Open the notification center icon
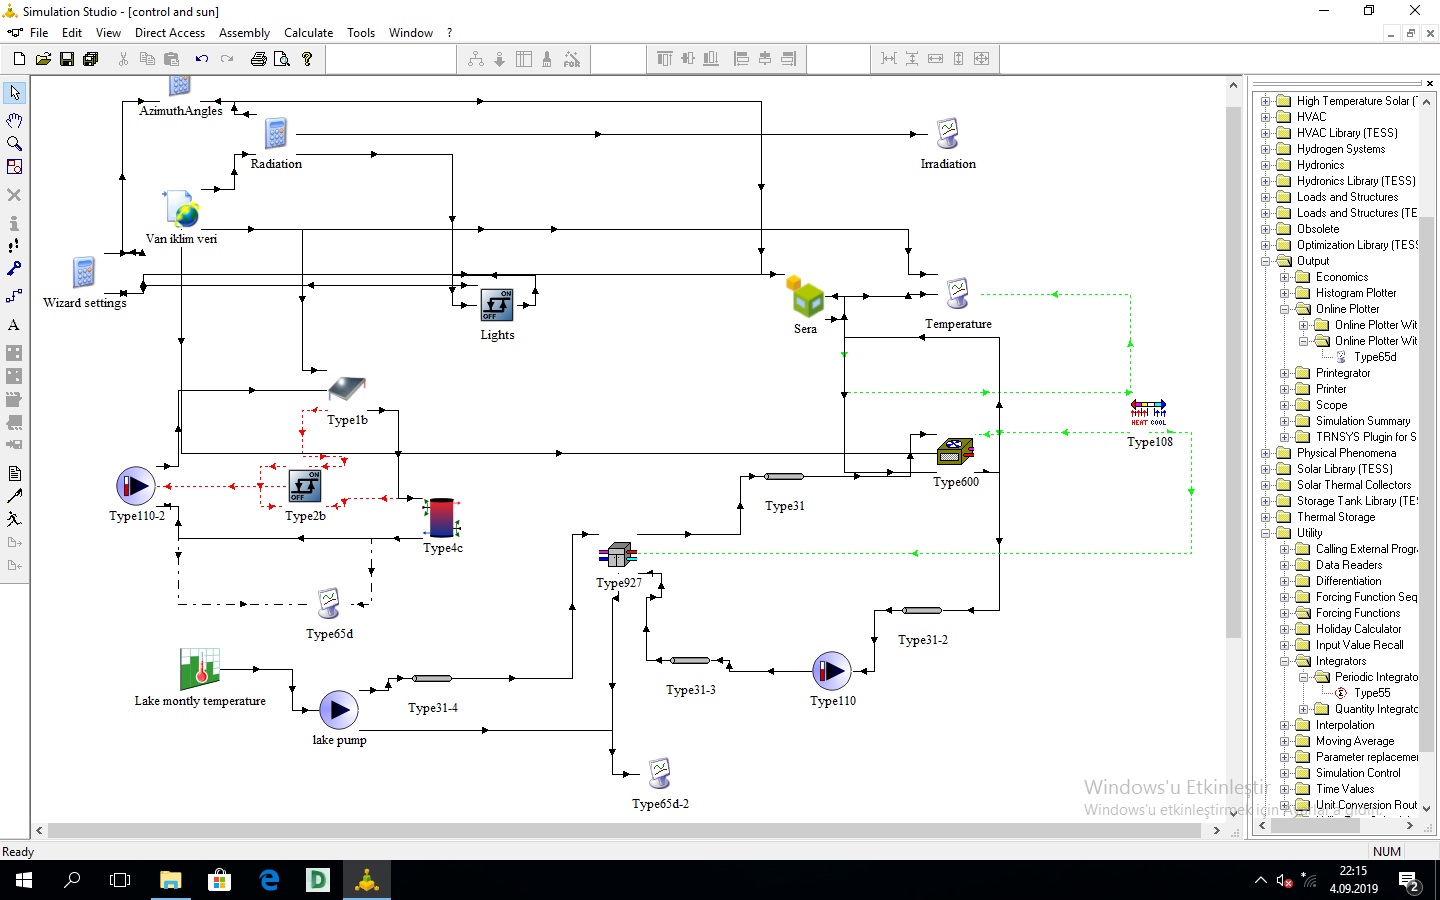1440x900 pixels. pos(1410,882)
